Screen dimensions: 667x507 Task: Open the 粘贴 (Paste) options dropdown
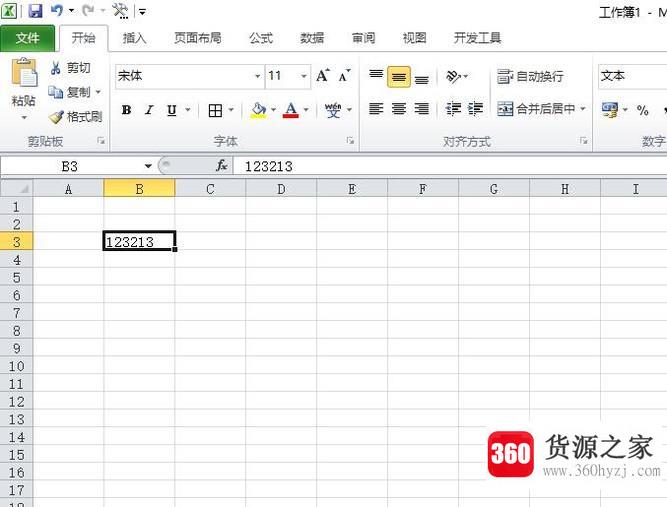[x=24, y=117]
